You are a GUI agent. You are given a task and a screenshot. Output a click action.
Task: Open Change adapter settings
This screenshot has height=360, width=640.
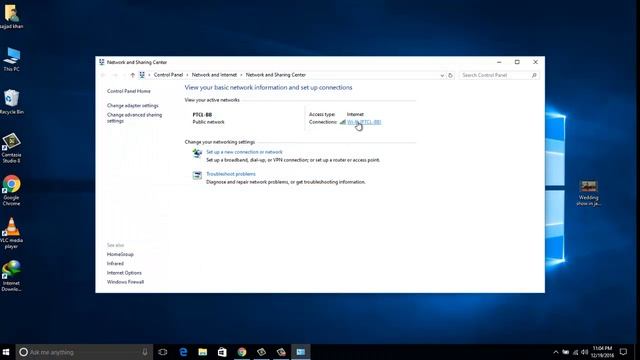(x=133, y=106)
